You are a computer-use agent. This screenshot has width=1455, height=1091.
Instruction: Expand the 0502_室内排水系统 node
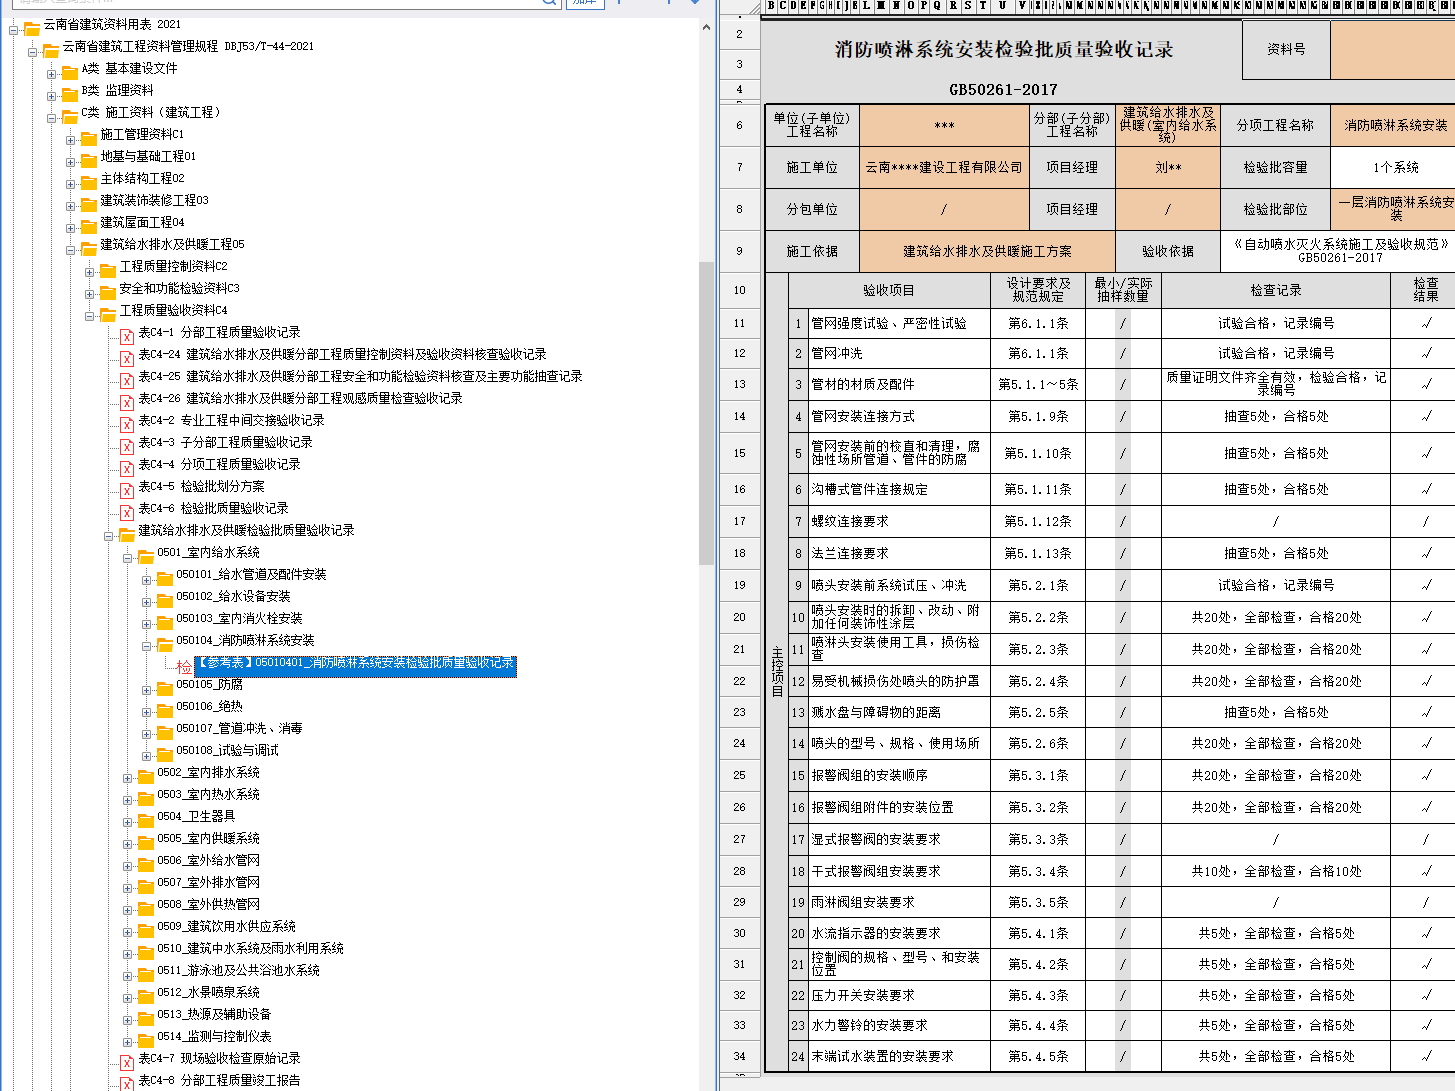(128, 777)
